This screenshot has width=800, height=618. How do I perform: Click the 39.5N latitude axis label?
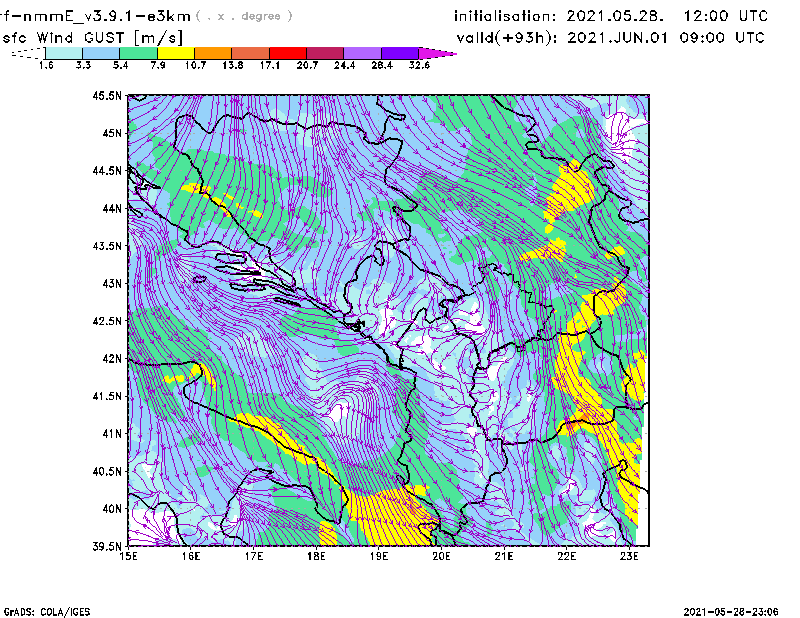pyautogui.click(x=106, y=546)
